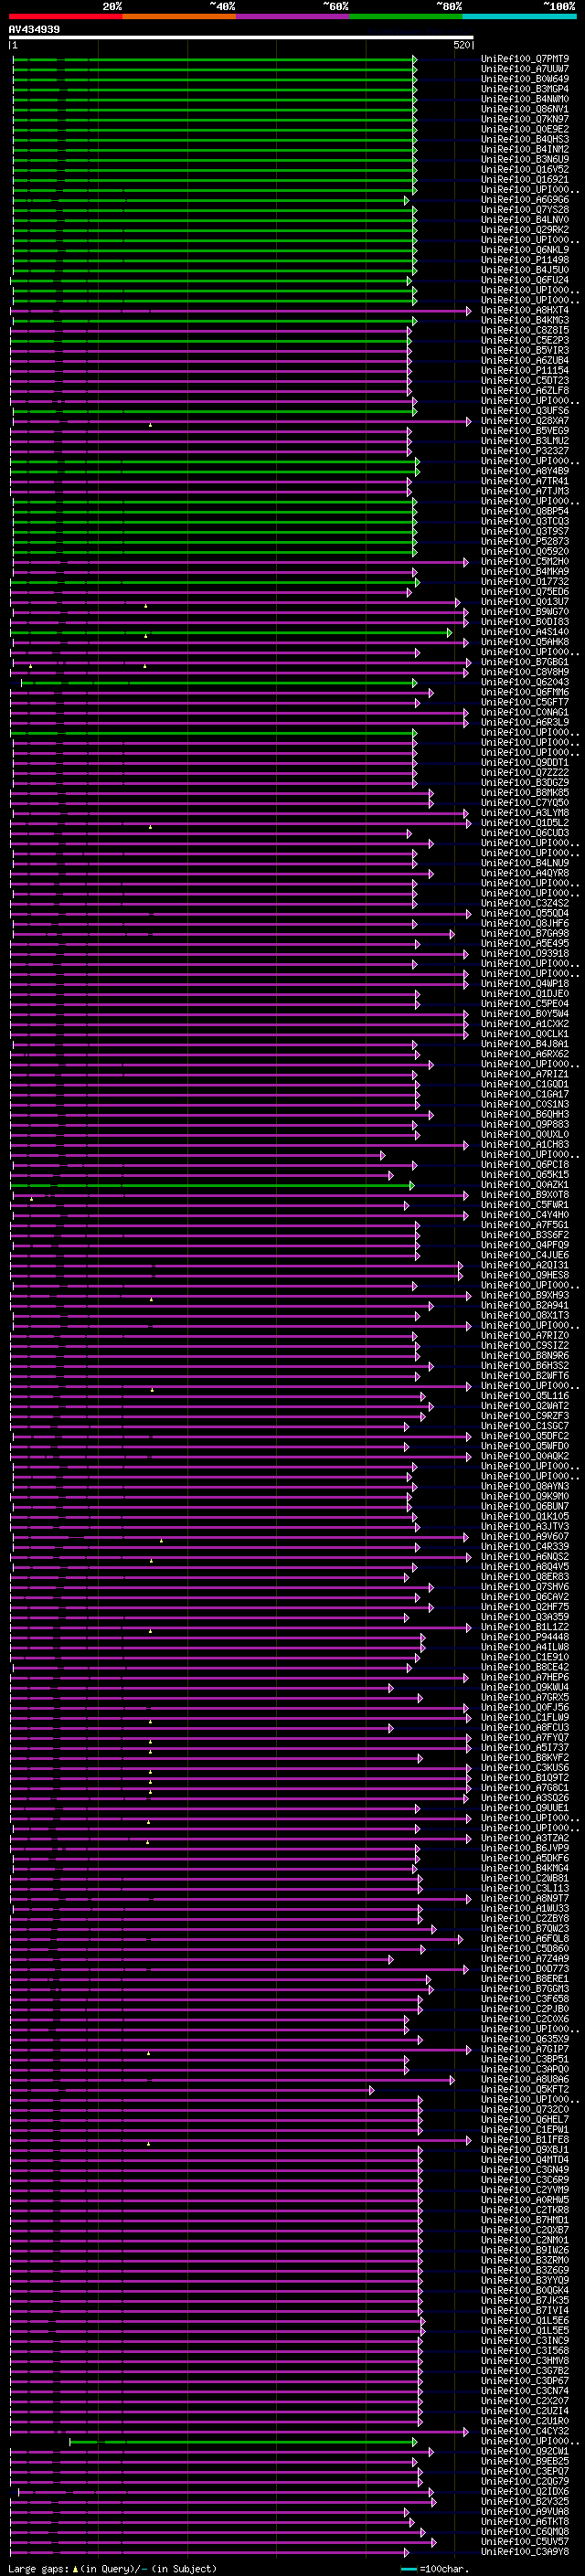Open the last hit UniRef100_C3A9Y8
The image size is (585, 2576).
point(525,2551)
